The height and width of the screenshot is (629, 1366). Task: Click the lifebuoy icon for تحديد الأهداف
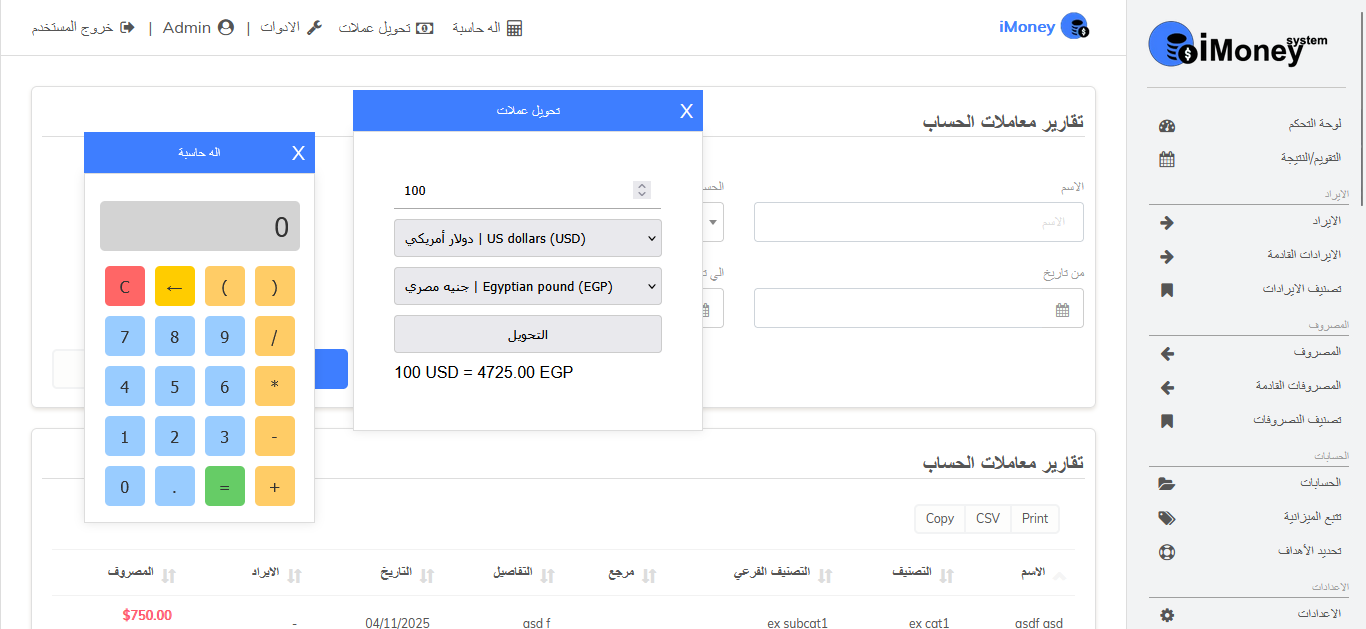coord(1166,552)
